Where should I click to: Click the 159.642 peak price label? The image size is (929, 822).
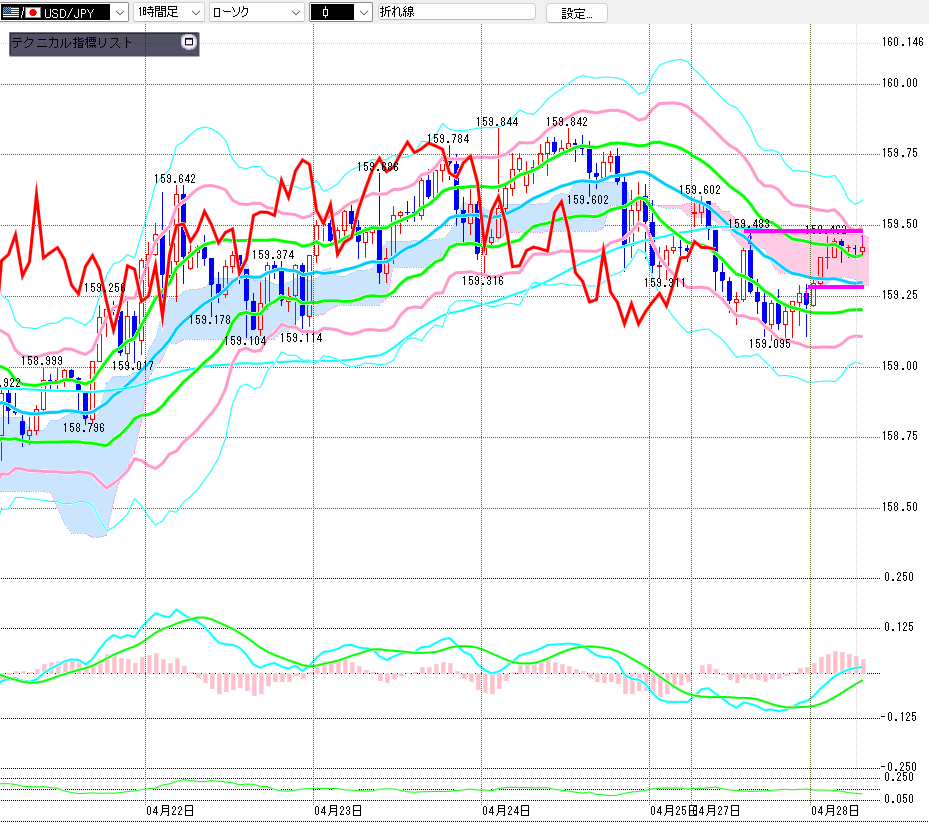click(x=175, y=179)
